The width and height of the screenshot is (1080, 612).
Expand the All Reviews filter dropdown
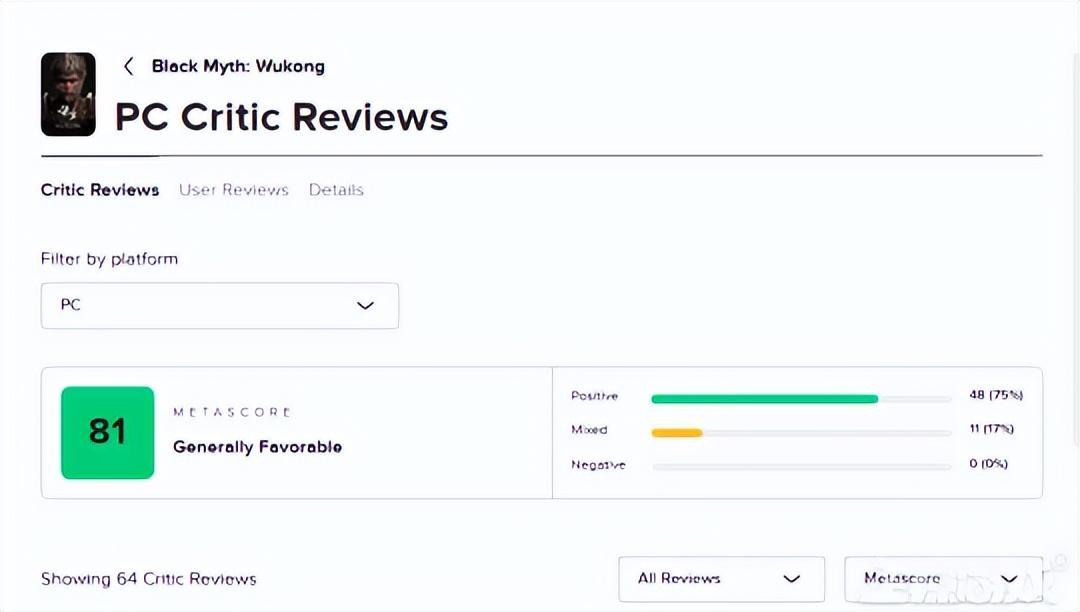click(721, 579)
